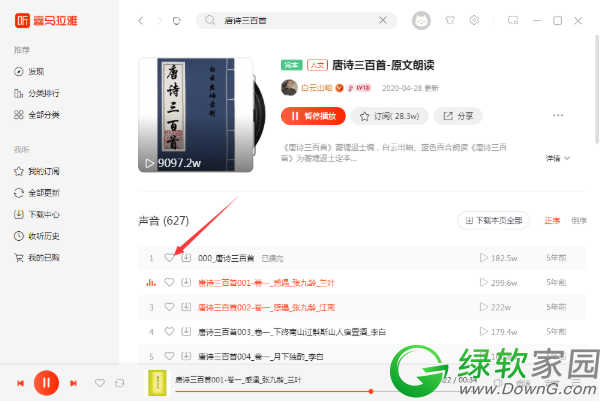Click the skin theme shirt icon

[x=450, y=20]
